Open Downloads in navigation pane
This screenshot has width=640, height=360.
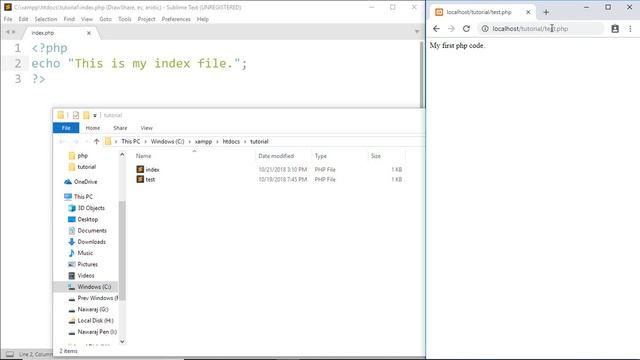[x=91, y=242]
